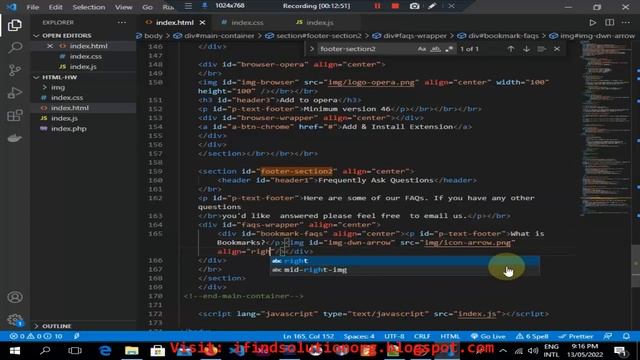
Task: Open the File menu
Action: [33, 7]
